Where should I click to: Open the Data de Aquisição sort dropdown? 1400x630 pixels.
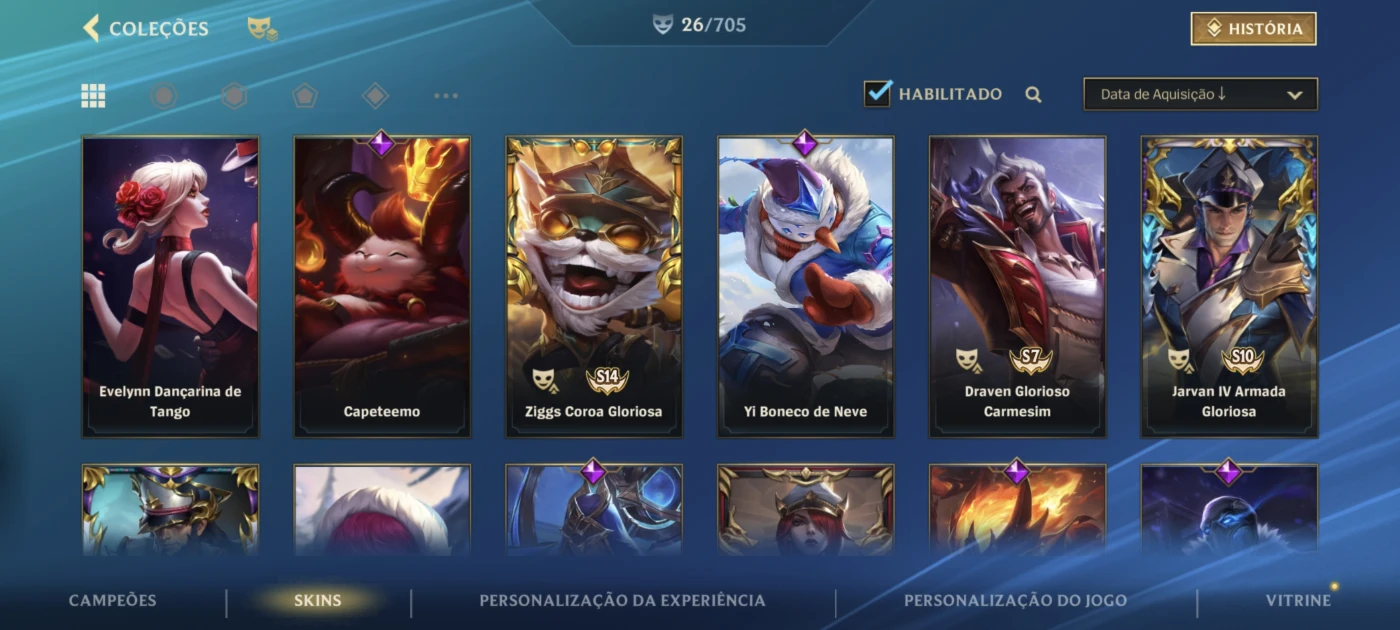(1200, 94)
